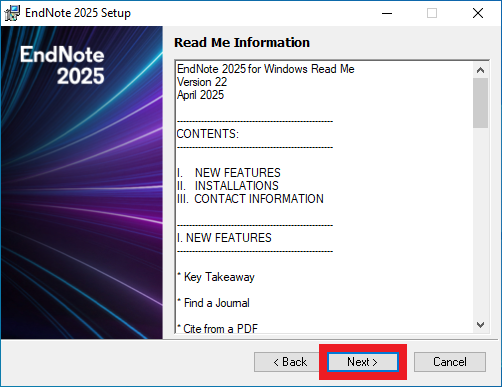Click the '* Cite from a PDF' line
This screenshot has height=387, width=502.
tap(217, 328)
